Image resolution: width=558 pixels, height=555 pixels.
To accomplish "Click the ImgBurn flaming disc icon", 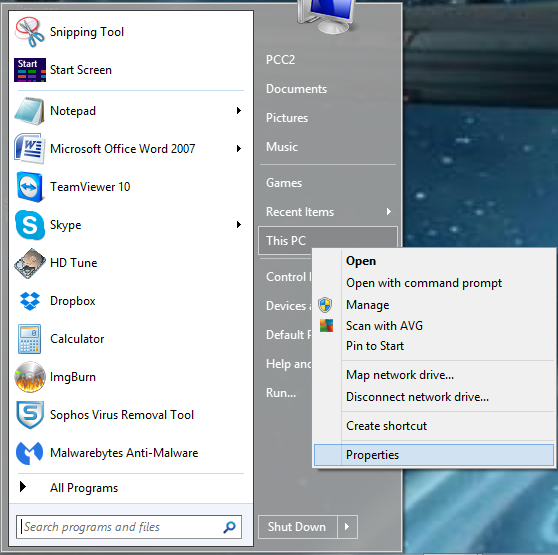I will click(x=30, y=377).
